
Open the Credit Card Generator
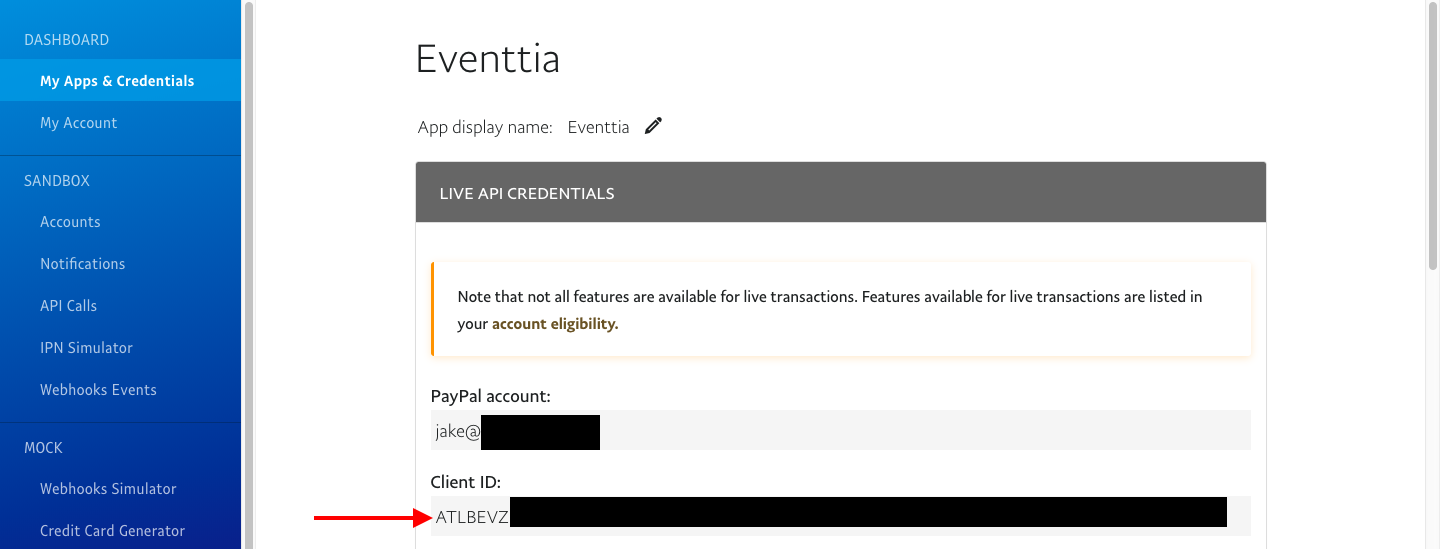112,531
